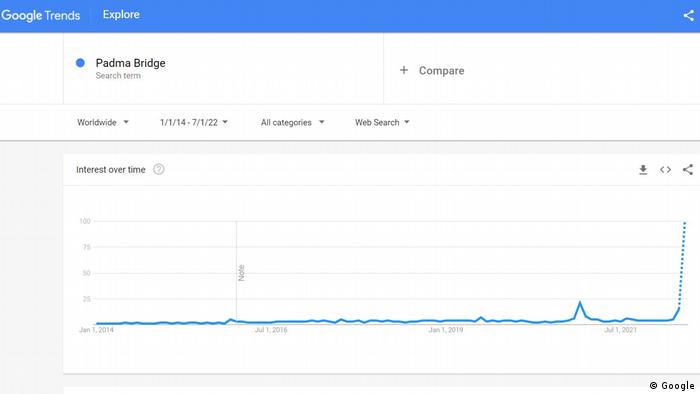Open the 1/1/14 - 7/1/22 date range dropdown
The height and width of the screenshot is (394, 700).
(194, 122)
